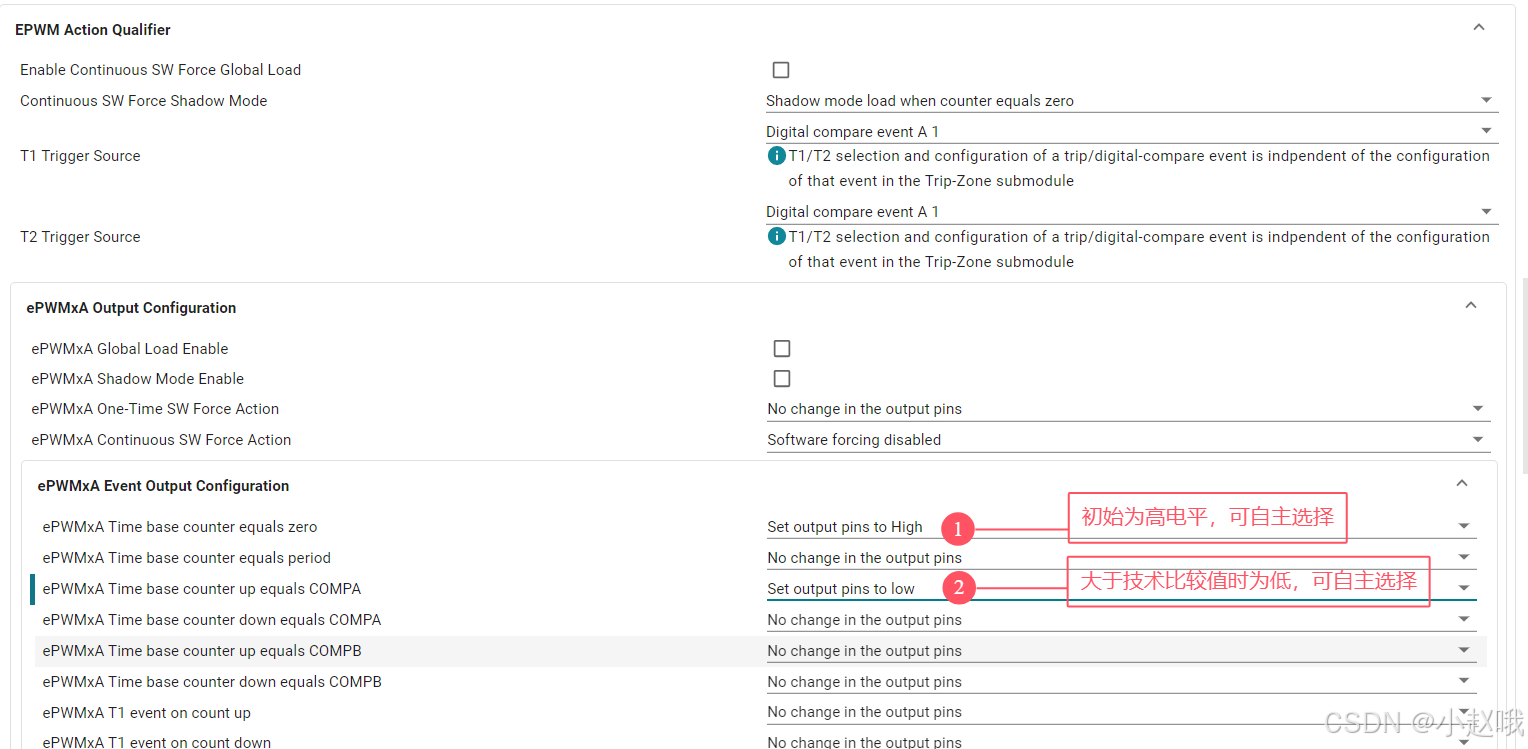Click the T1 Trigger Source label
Image resolution: width=1528 pixels, height=749 pixels.
click(x=80, y=156)
